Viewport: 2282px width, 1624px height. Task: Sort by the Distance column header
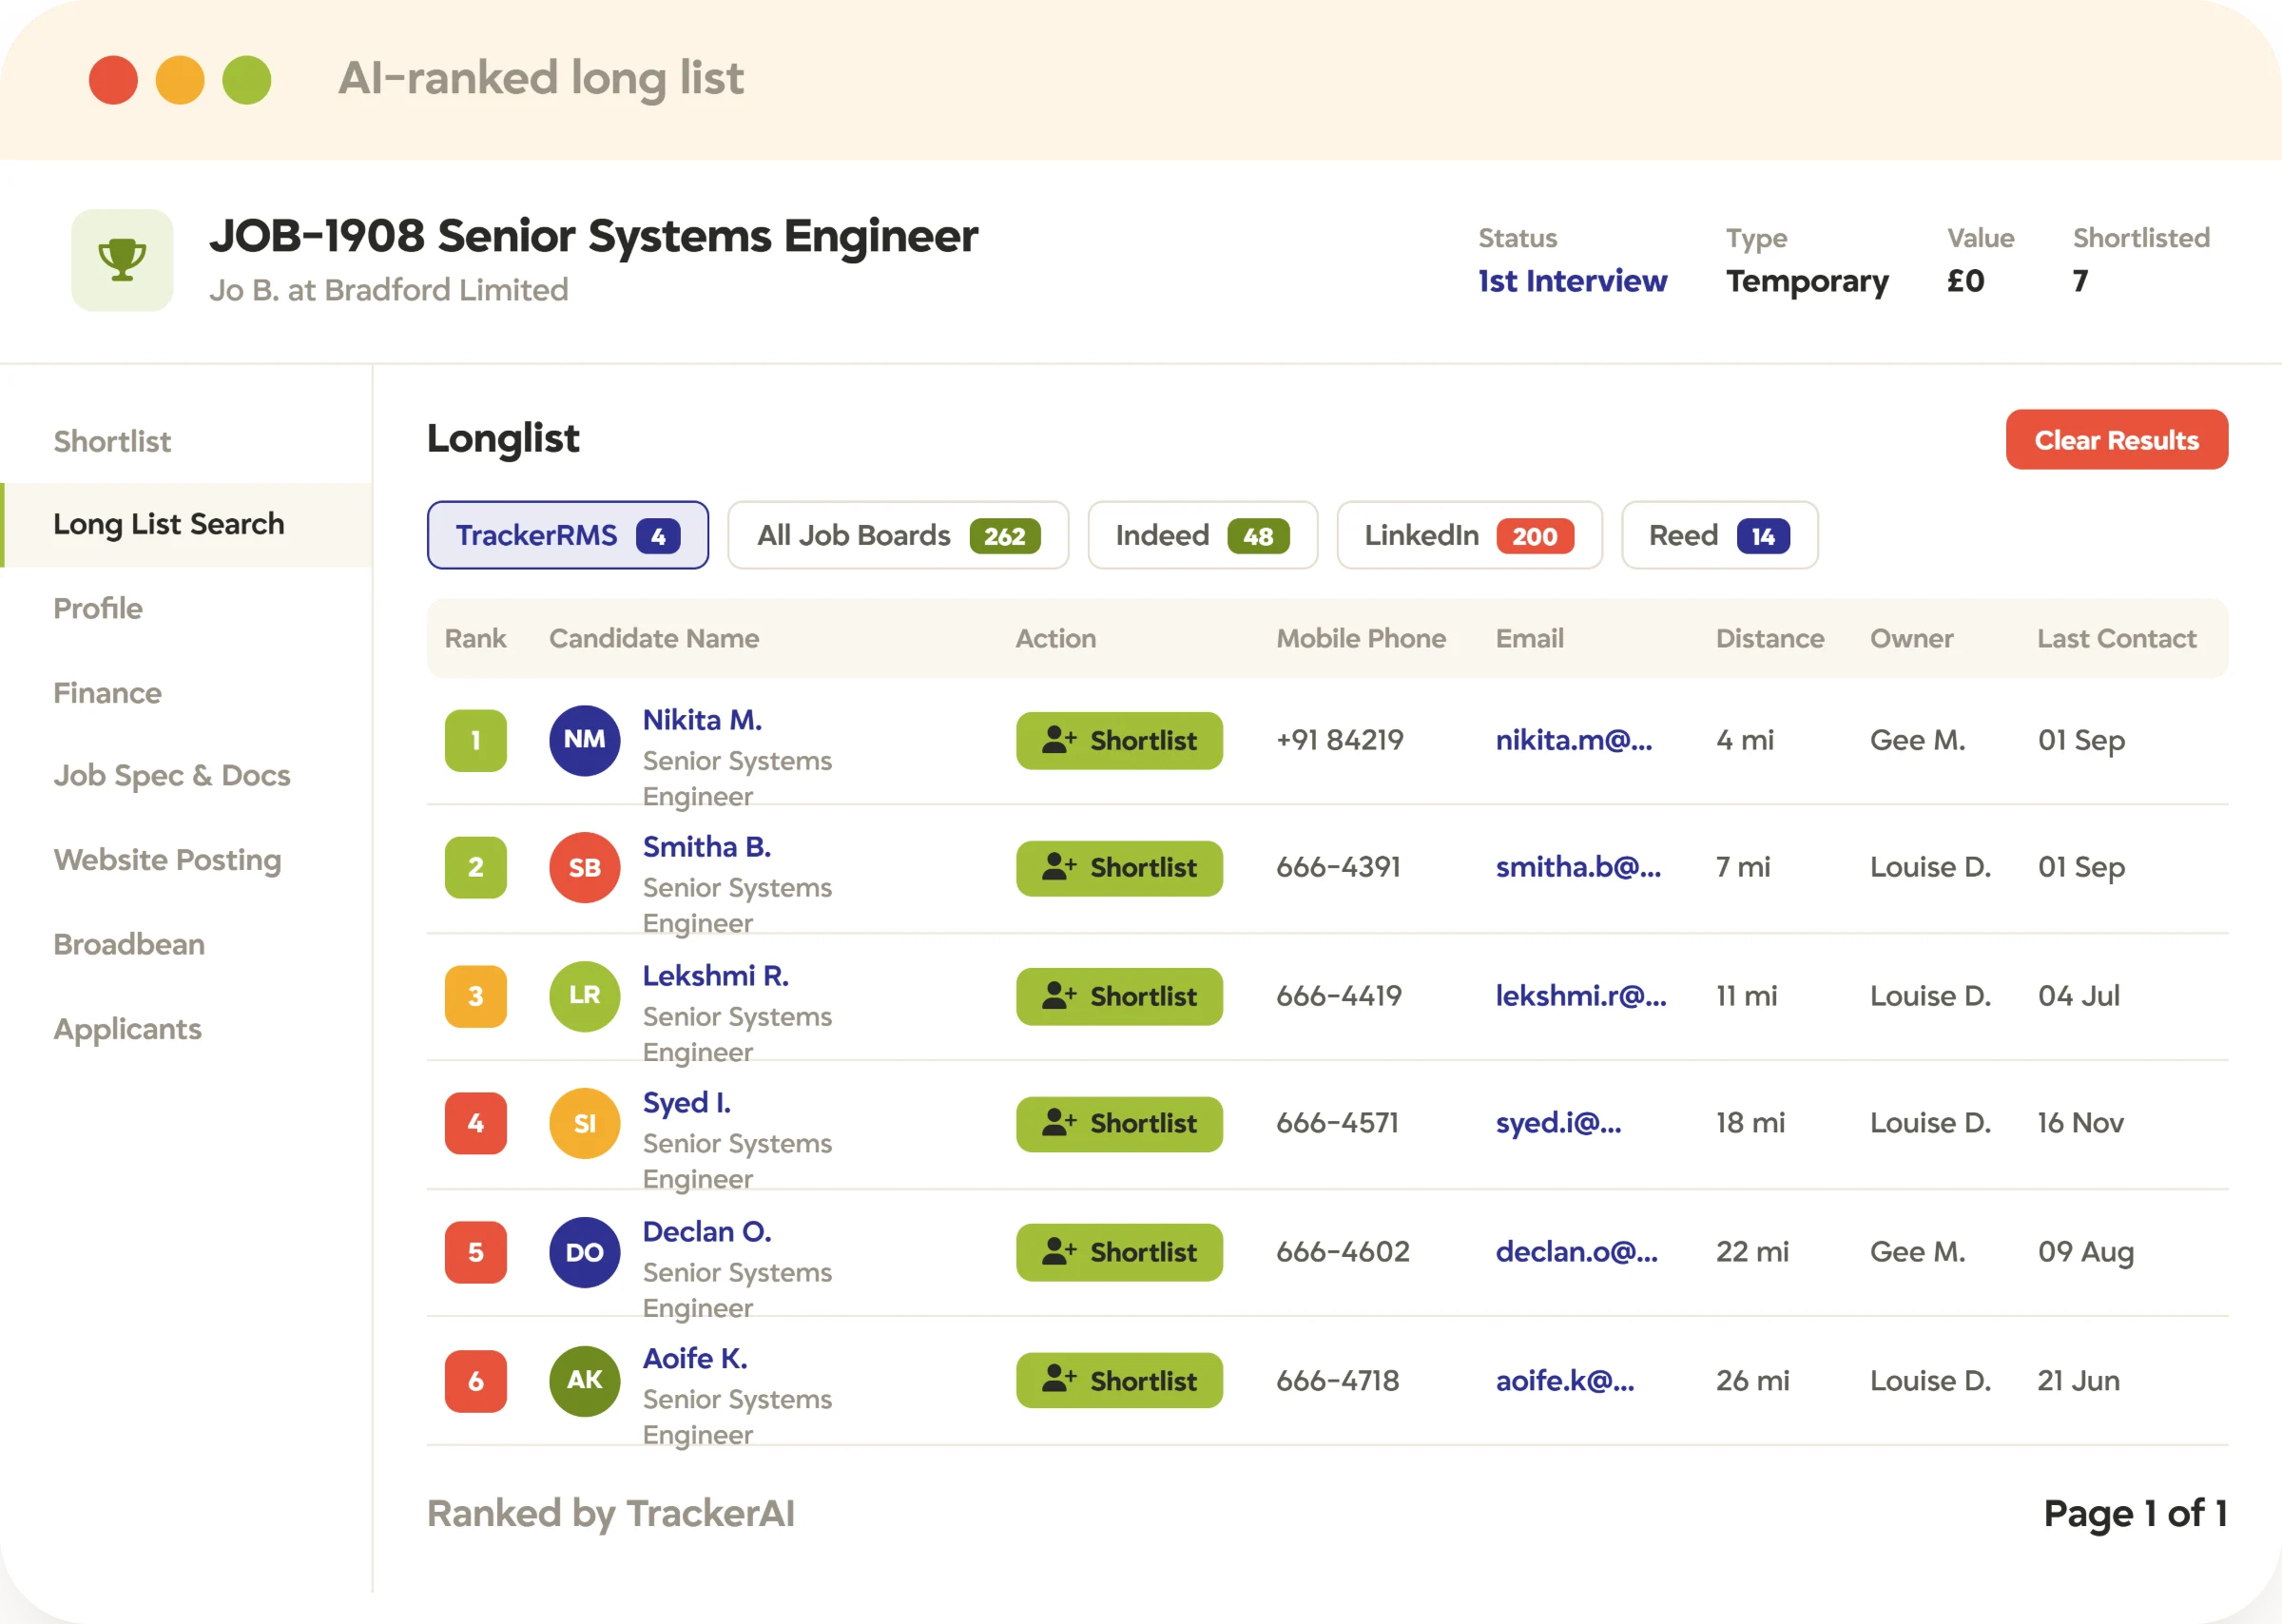click(1769, 638)
